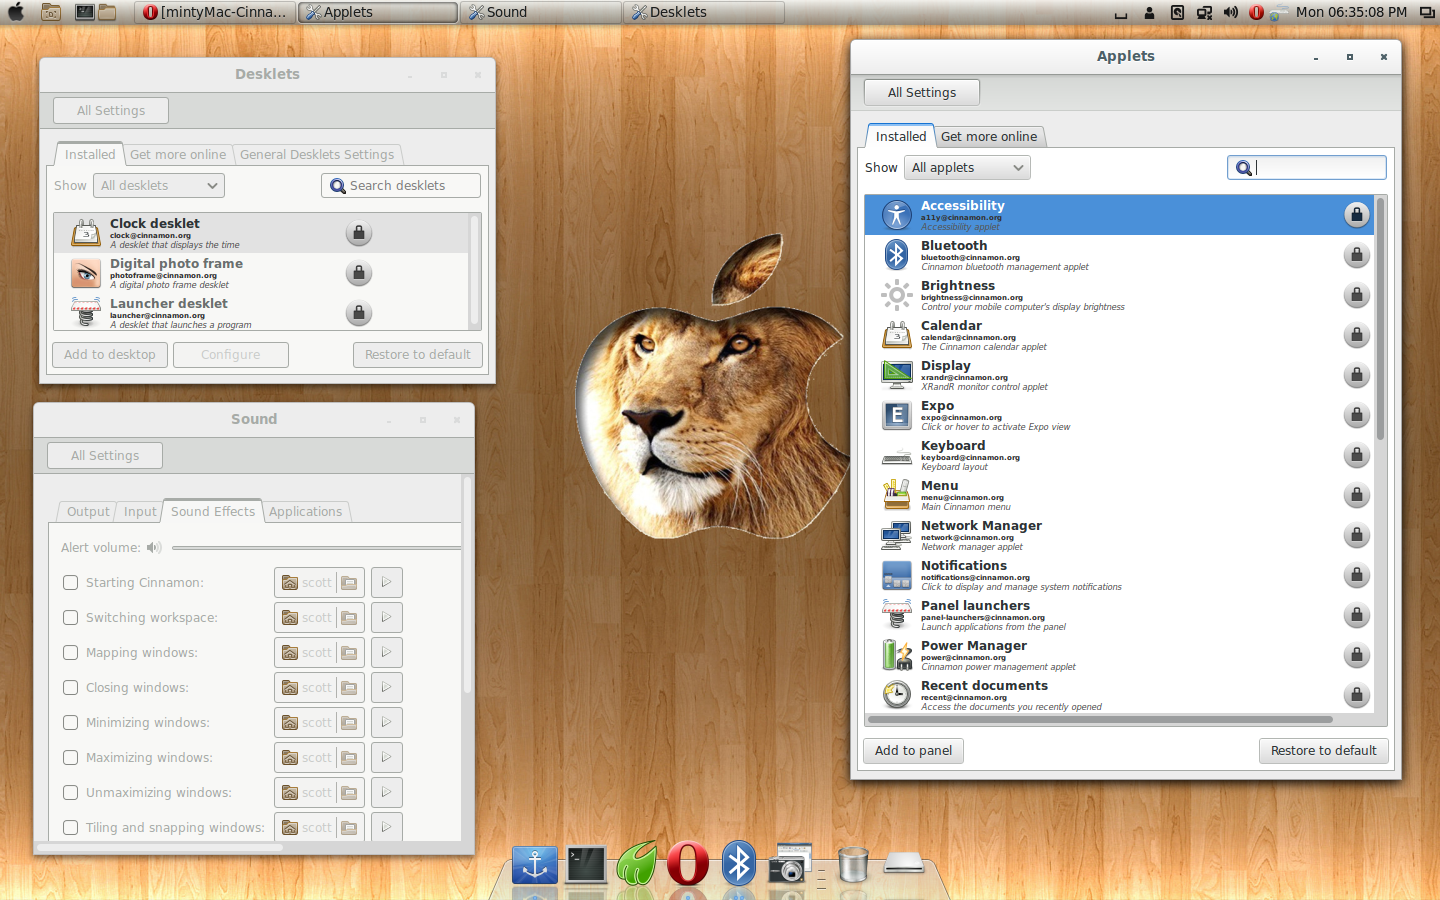Click the volume speaker icon in top panel
The height and width of the screenshot is (900, 1440).
[1230, 12]
